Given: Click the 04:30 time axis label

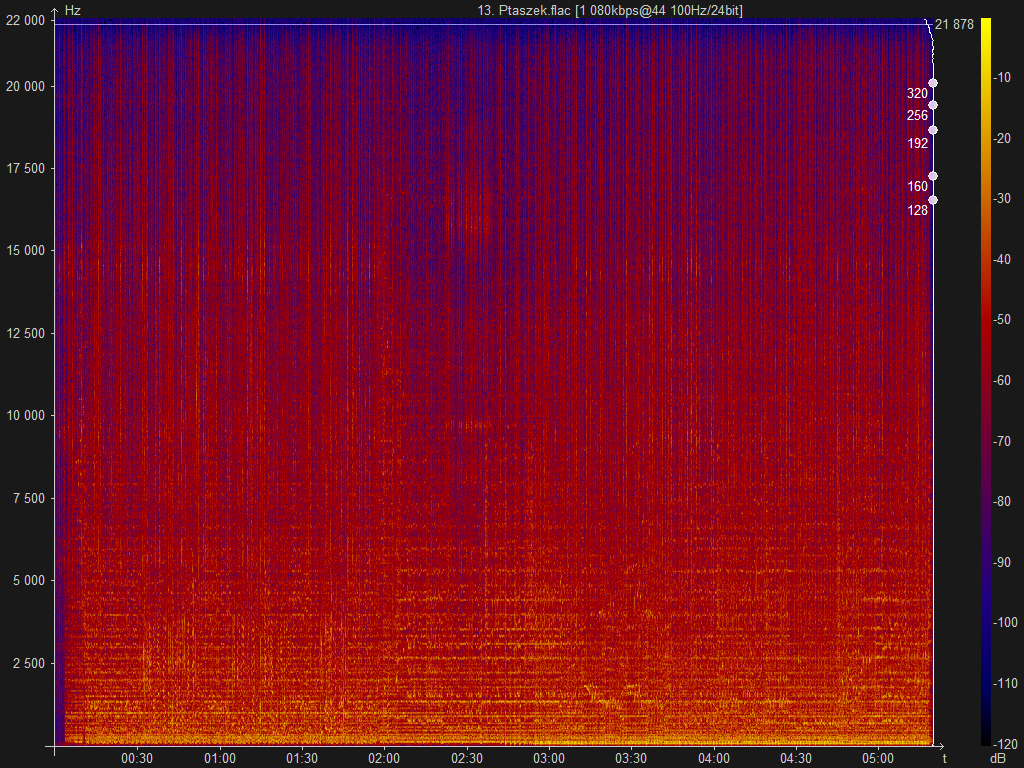Looking at the screenshot, I should [x=796, y=758].
